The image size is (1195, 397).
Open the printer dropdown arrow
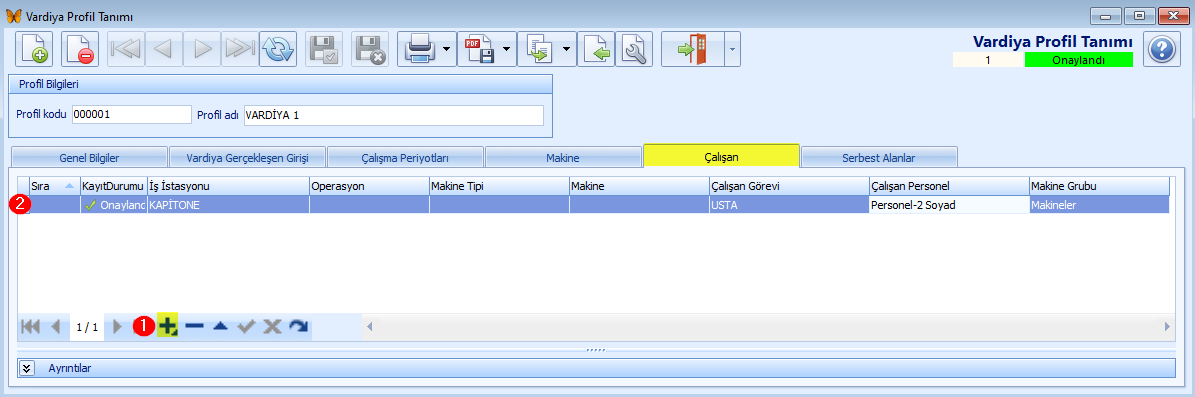[x=447, y=50]
